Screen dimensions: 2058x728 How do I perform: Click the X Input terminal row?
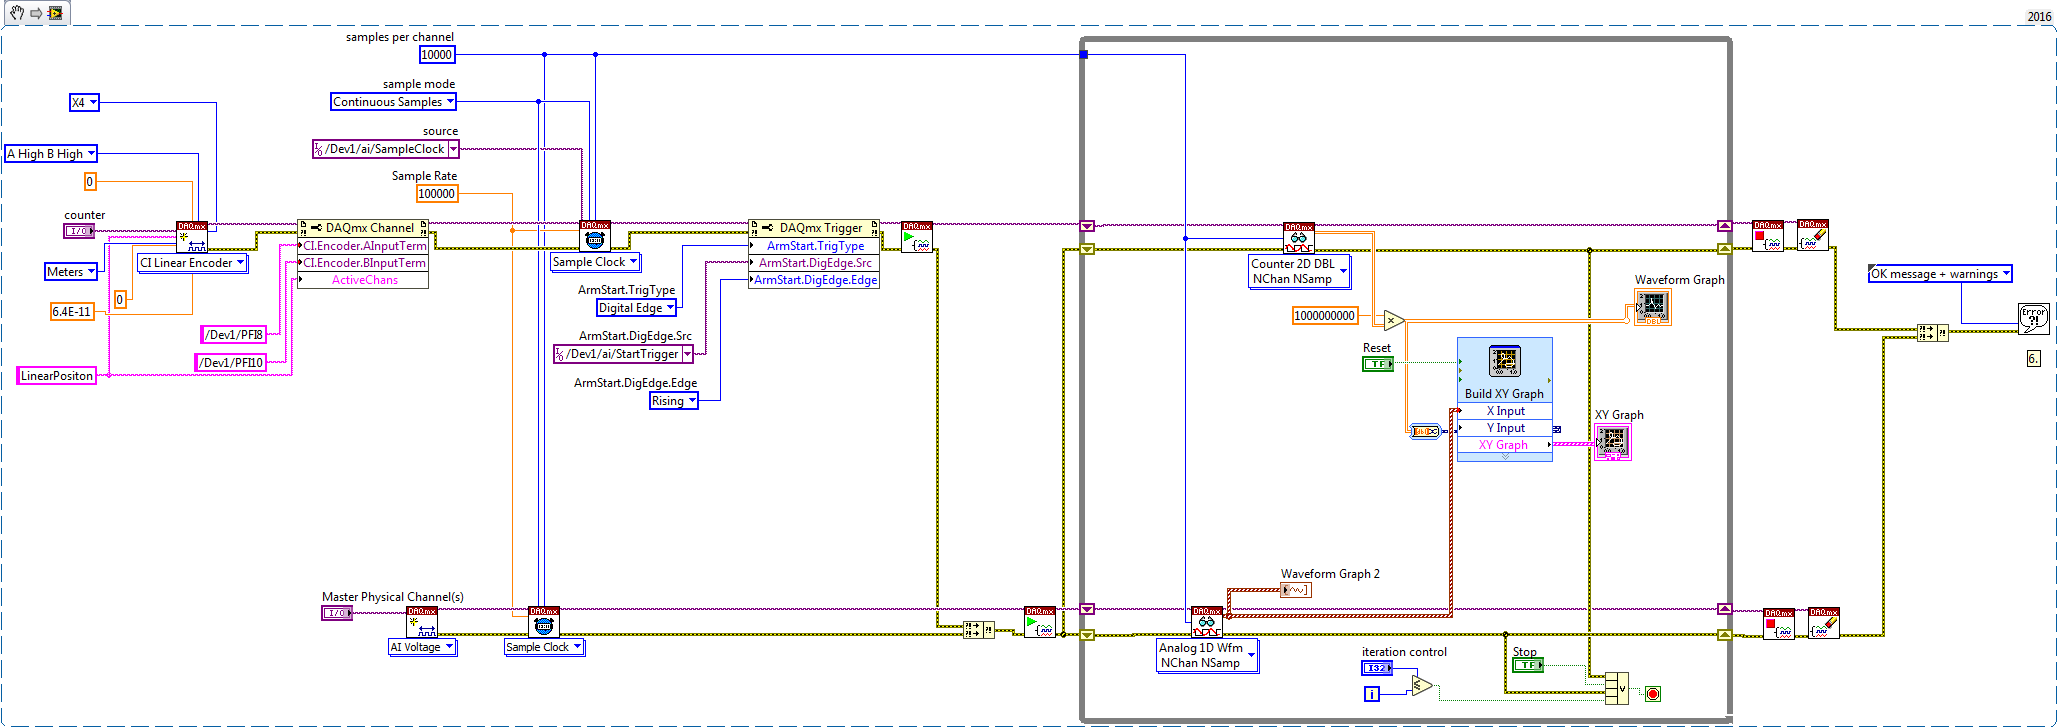coord(1505,411)
